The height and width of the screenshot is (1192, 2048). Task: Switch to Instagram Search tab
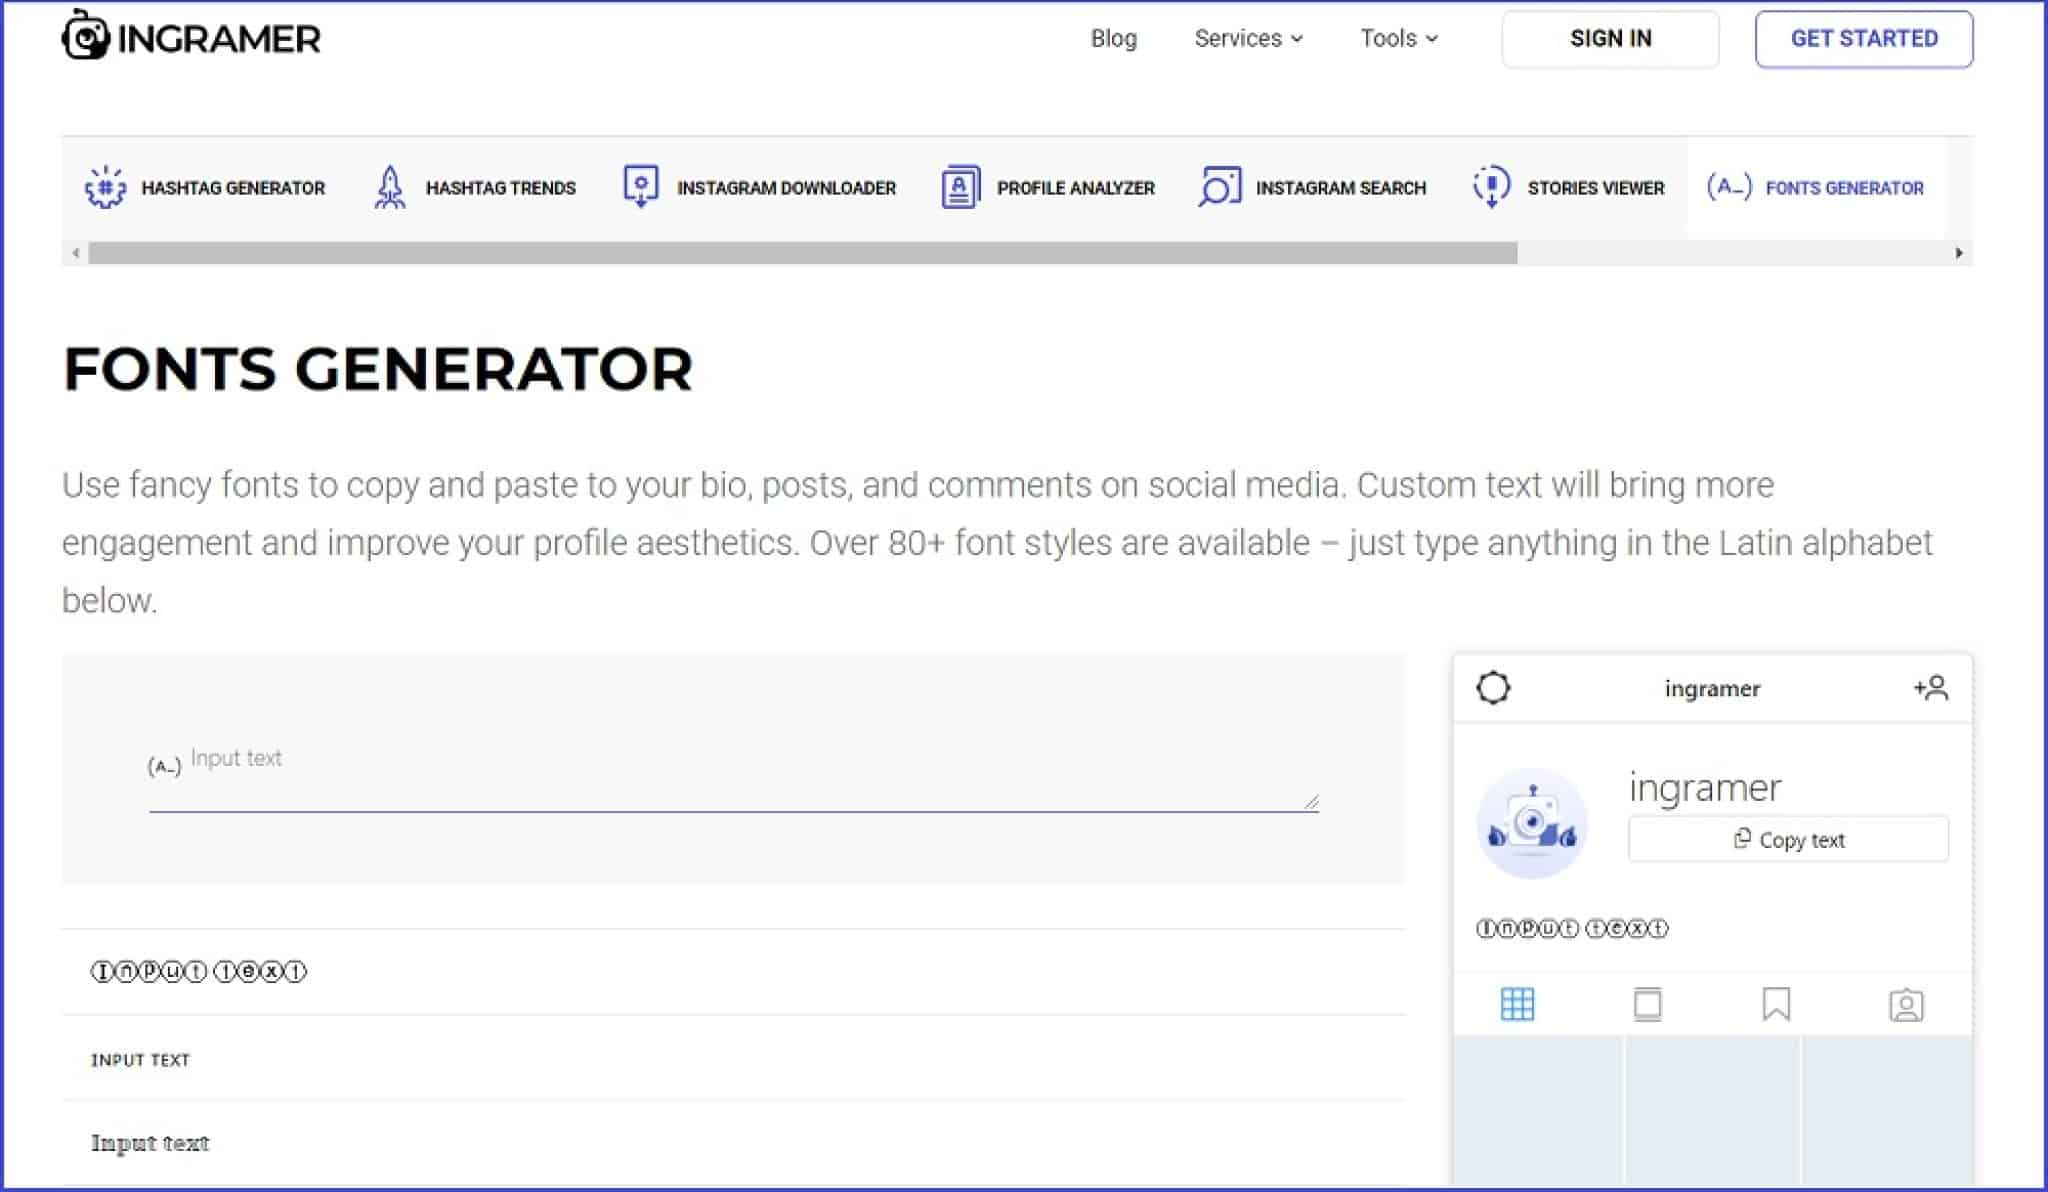1312,187
